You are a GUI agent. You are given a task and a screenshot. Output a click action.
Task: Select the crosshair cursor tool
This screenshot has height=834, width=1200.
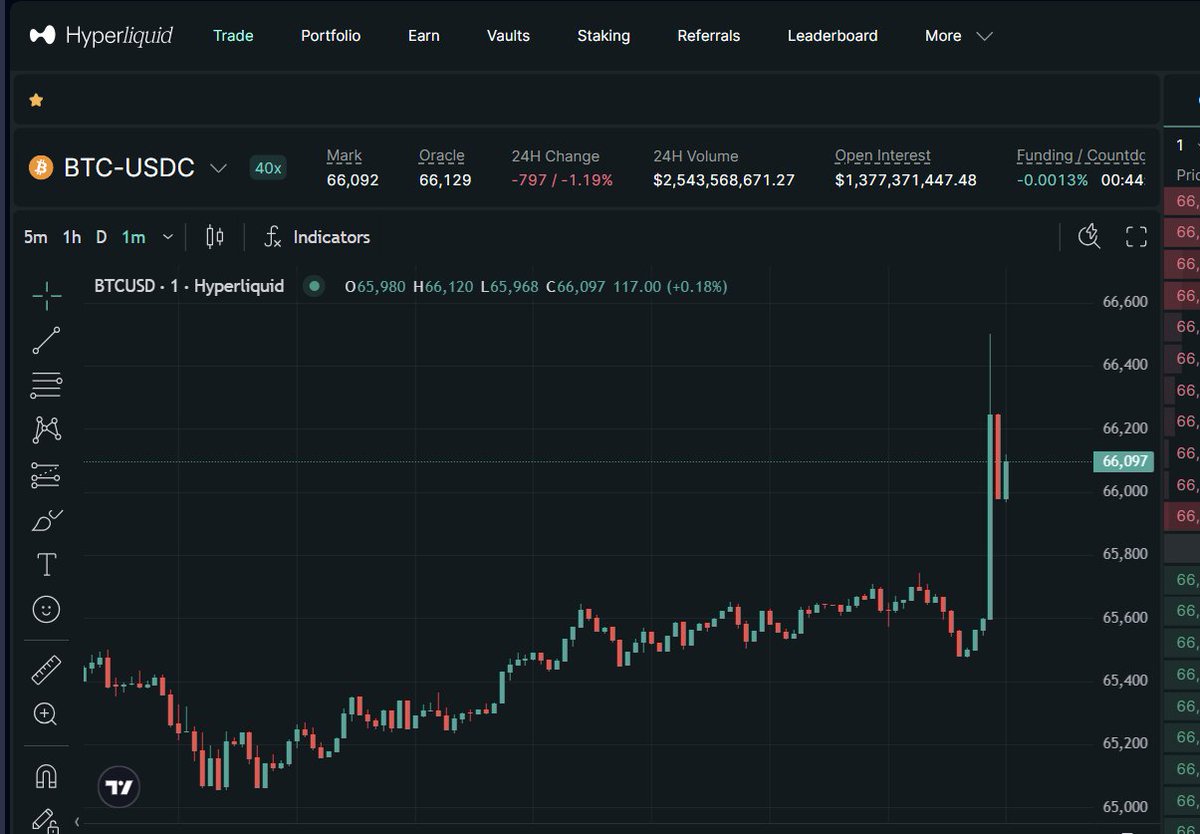click(x=47, y=295)
